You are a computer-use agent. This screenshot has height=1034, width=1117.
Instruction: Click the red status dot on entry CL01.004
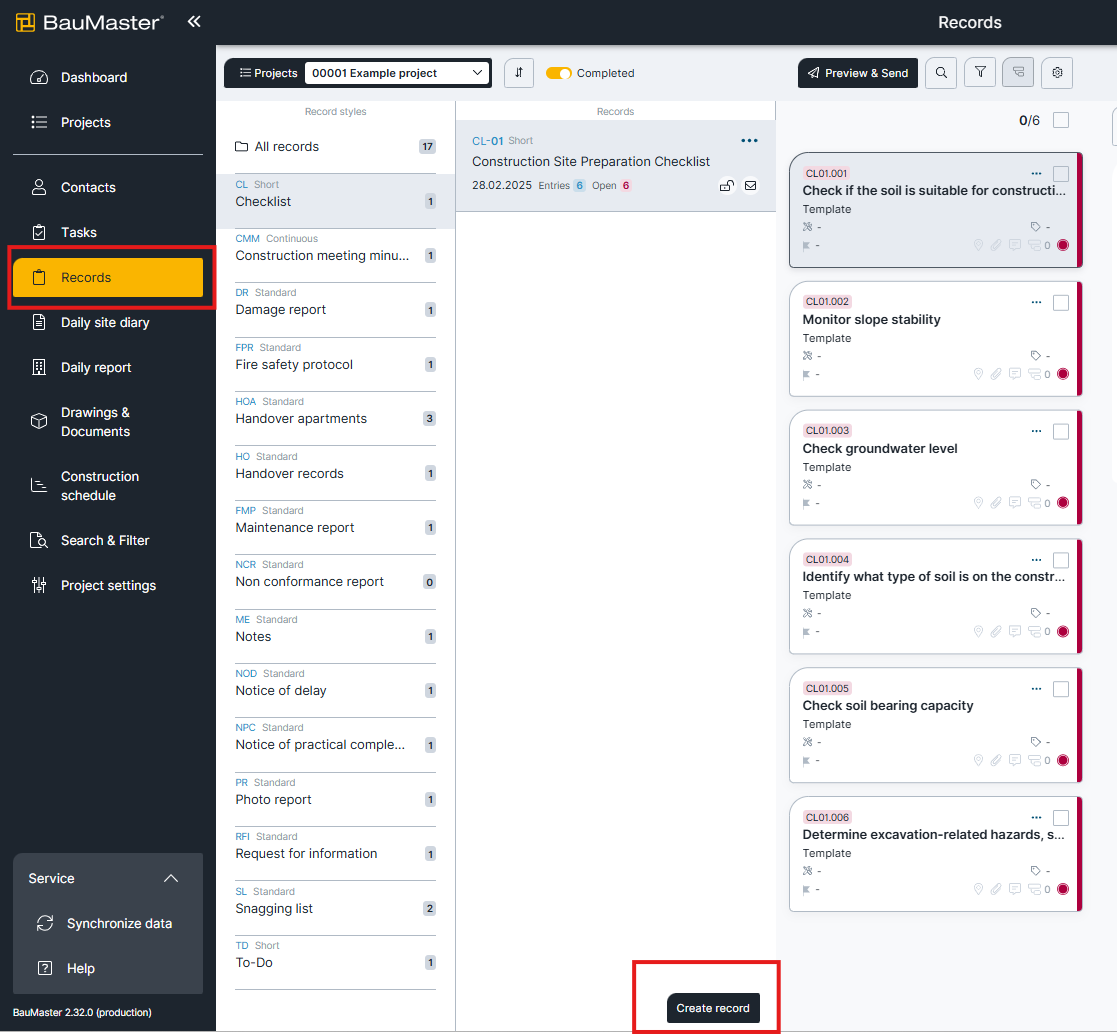1063,631
